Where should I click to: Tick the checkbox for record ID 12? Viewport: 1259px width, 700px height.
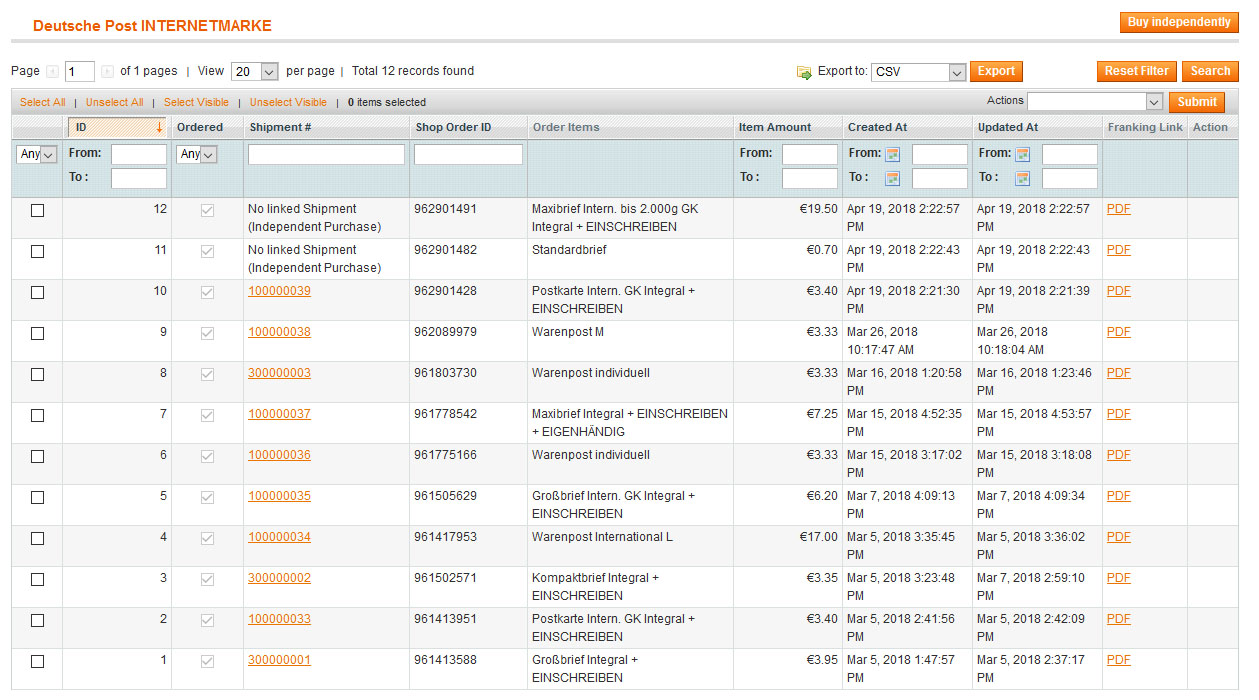tap(37, 210)
